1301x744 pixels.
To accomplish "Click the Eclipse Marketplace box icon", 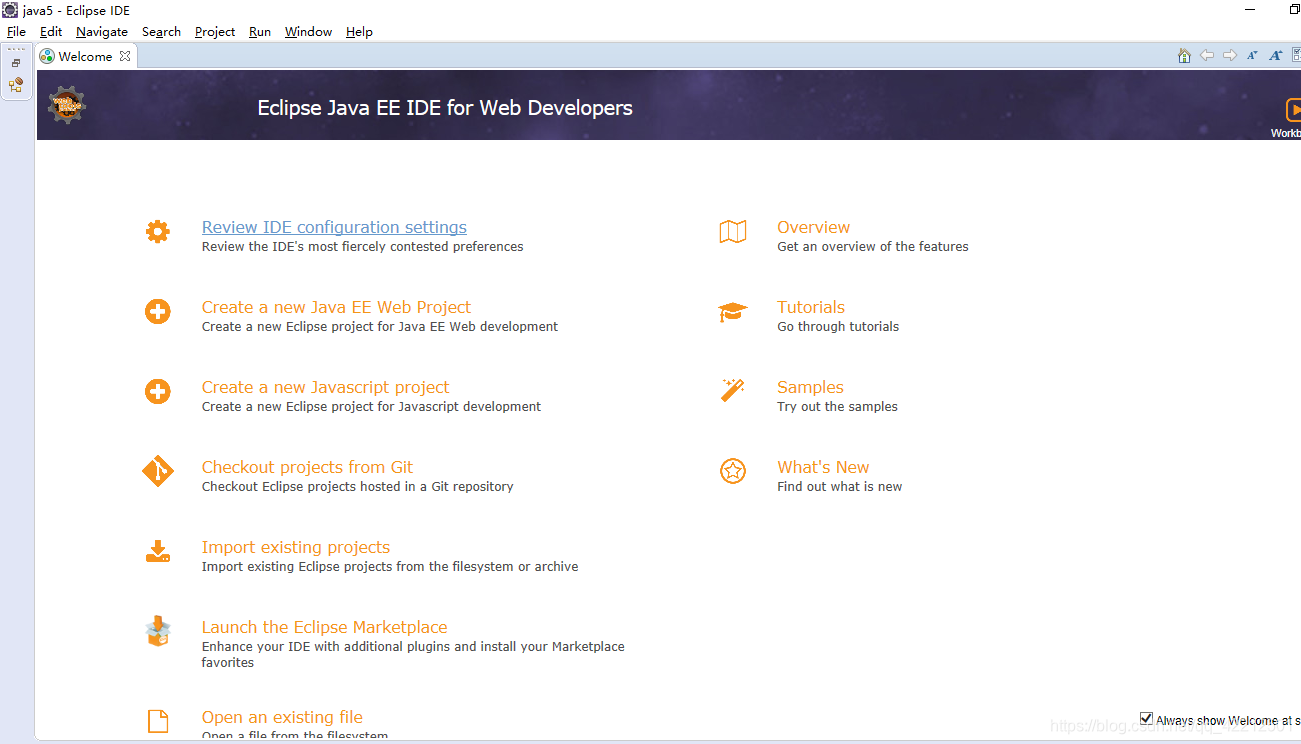I will [x=158, y=631].
